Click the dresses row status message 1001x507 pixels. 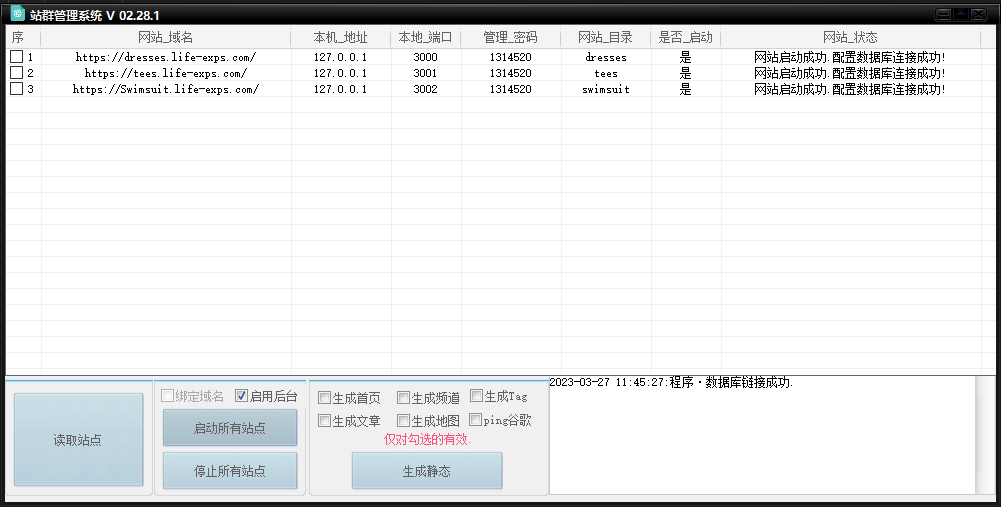850,57
